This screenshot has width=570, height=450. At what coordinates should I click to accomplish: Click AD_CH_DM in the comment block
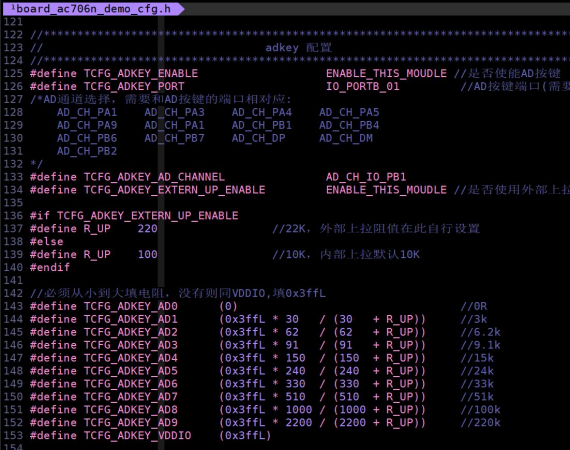(x=346, y=138)
